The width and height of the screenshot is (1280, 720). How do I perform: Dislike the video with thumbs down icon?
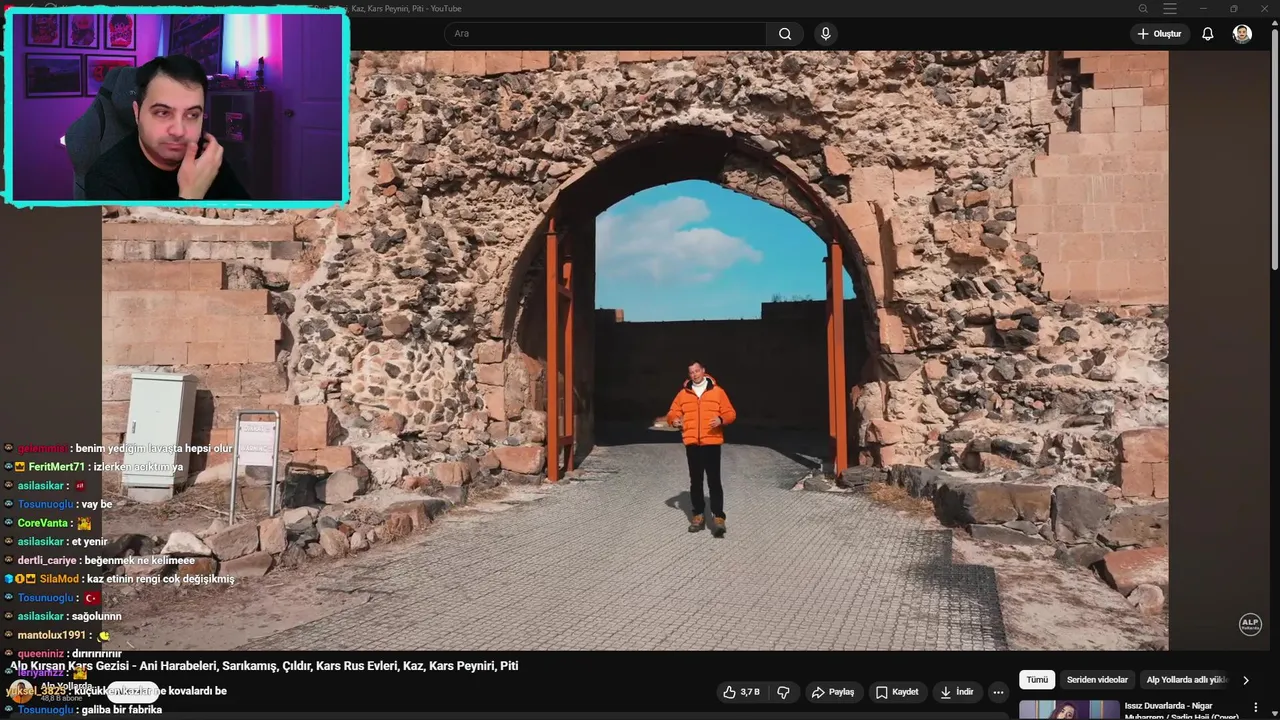[x=783, y=692]
